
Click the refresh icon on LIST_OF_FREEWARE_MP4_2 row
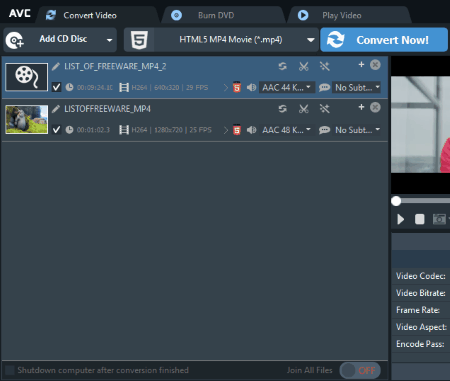(x=283, y=66)
